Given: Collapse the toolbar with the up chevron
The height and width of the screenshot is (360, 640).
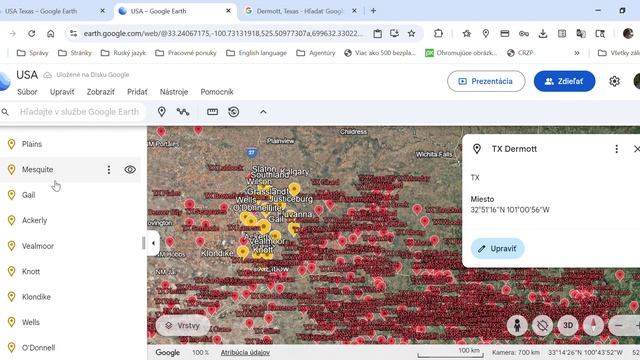Looking at the screenshot, I should pyautogui.click(x=263, y=112).
